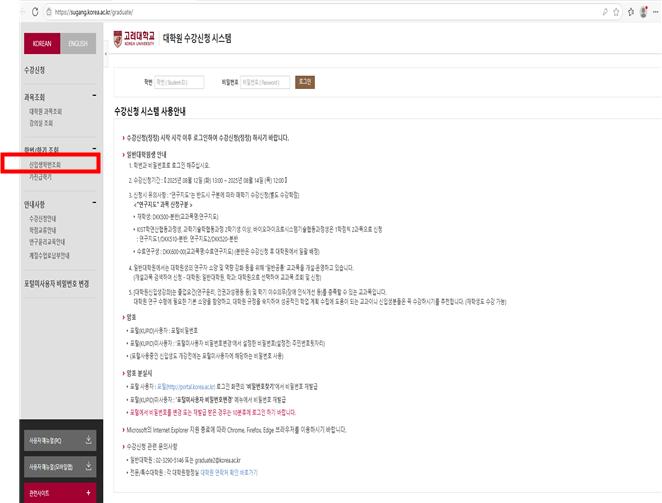Click the brown 로그인 button

pyautogui.click(x=305, y=82)
